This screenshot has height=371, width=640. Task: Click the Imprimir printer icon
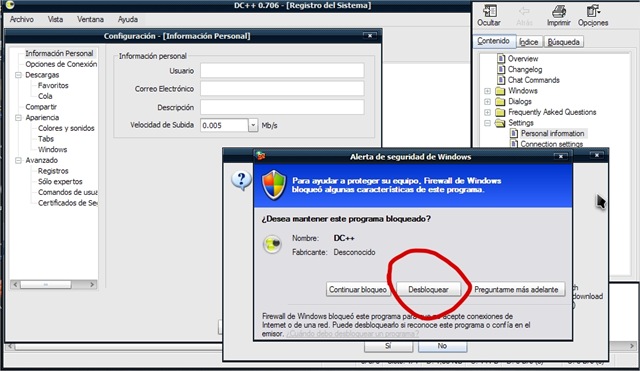pos(559,11)
